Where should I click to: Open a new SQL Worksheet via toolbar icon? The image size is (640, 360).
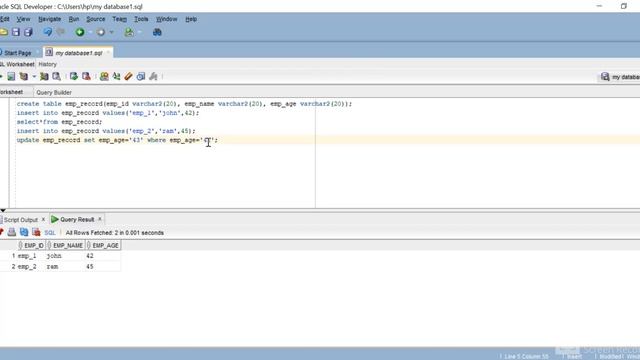click(x=129, y=32)
